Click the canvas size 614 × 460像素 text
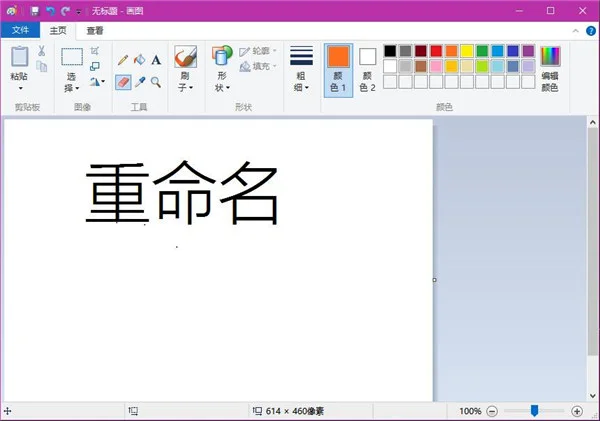 tap(295, 411)
